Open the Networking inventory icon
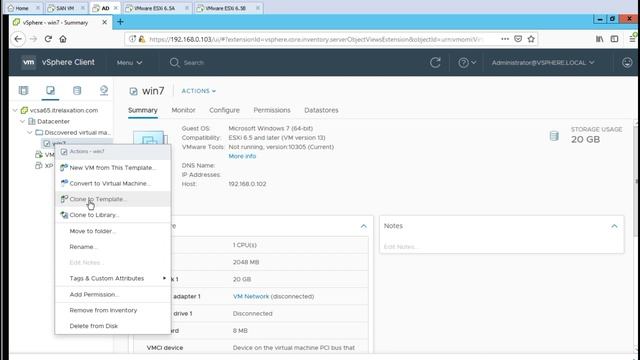The image size is (640, 360). [104, 90]
